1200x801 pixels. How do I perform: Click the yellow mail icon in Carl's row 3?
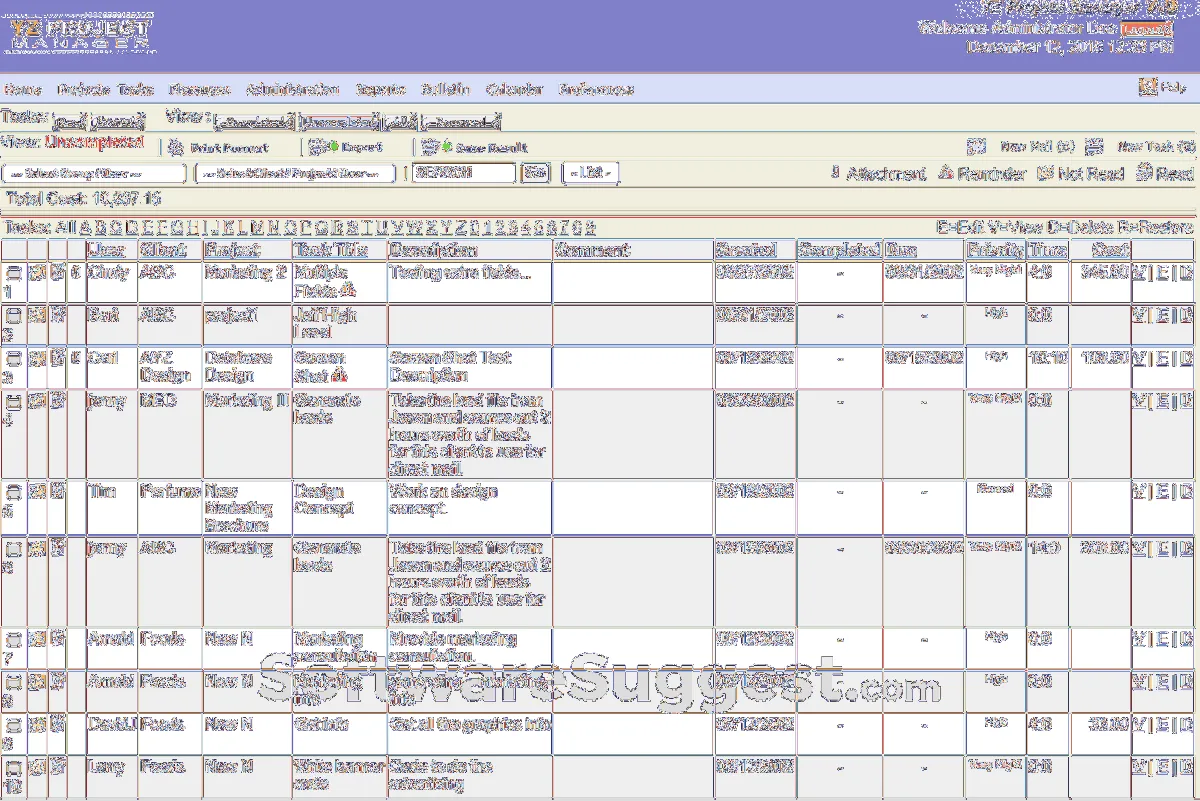(37, 357)
